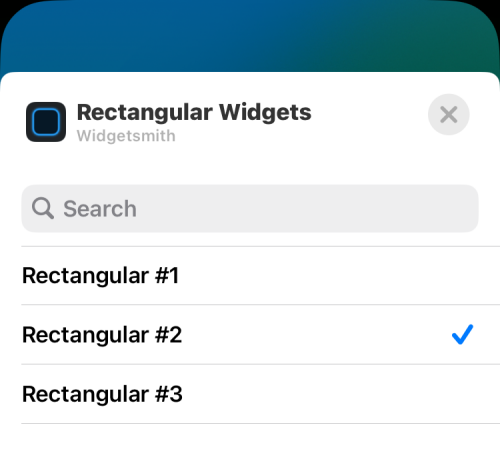
Task: Click the Search placeholder text
Action: 100,209
